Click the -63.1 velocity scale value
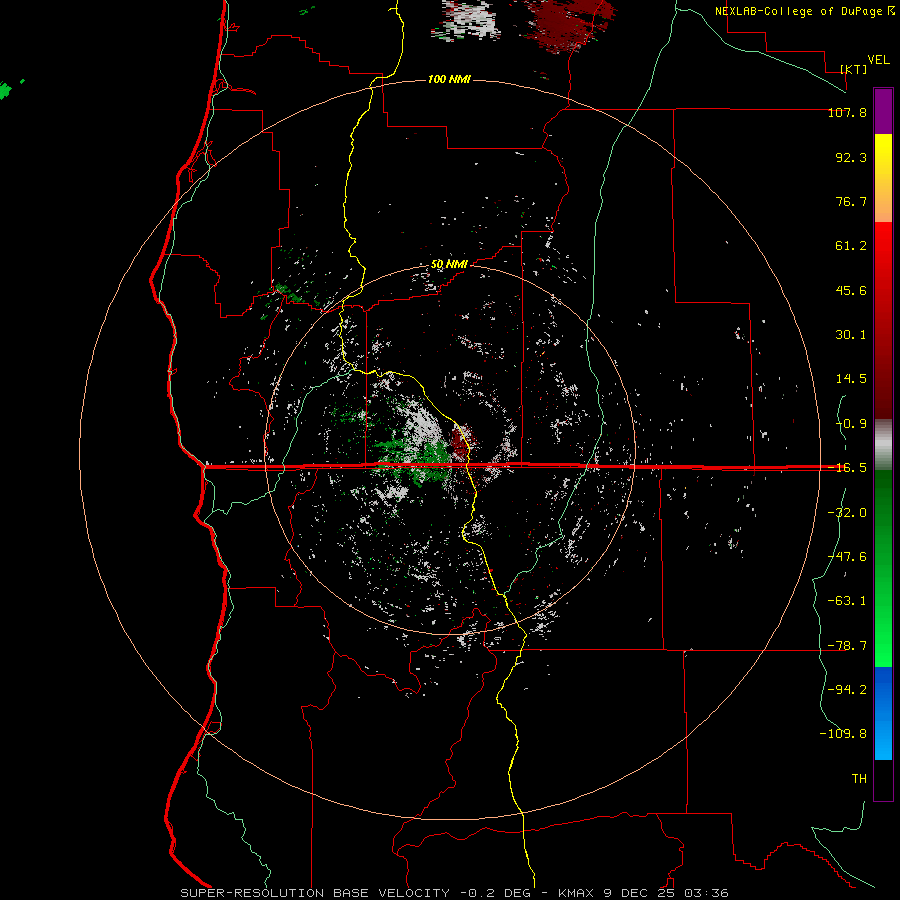This screenshot has width=900, height=900. coord(847,601)
